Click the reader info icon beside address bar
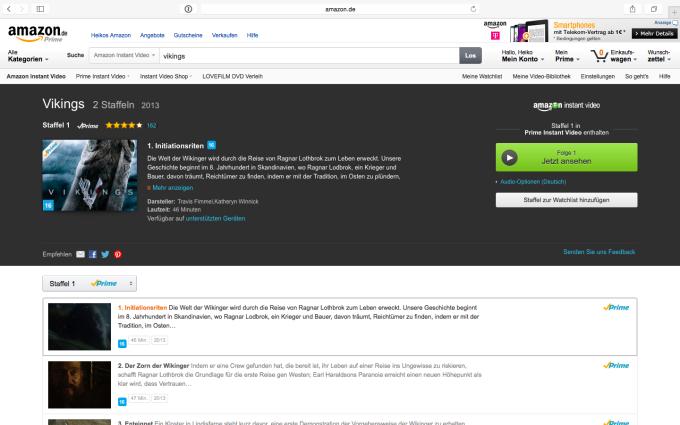Viewport: 680px width, 425px height. (188, 9)
